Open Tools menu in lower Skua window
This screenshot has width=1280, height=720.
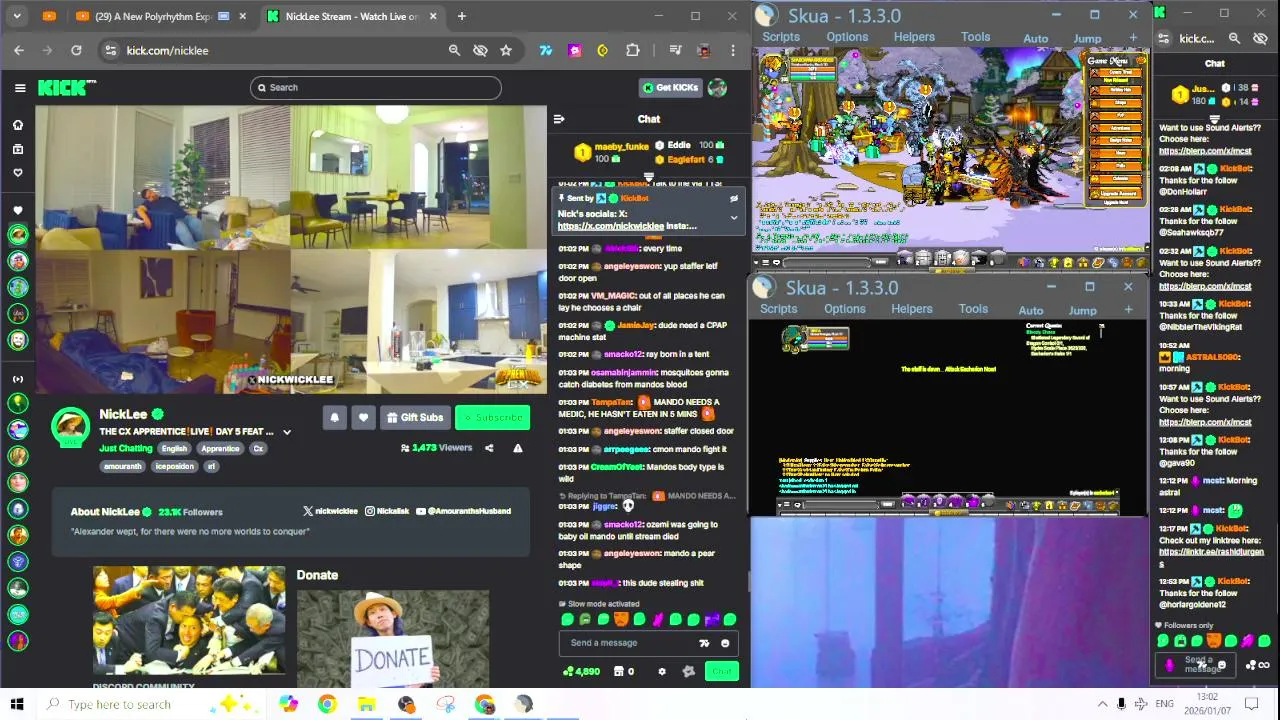click(973, 309)
